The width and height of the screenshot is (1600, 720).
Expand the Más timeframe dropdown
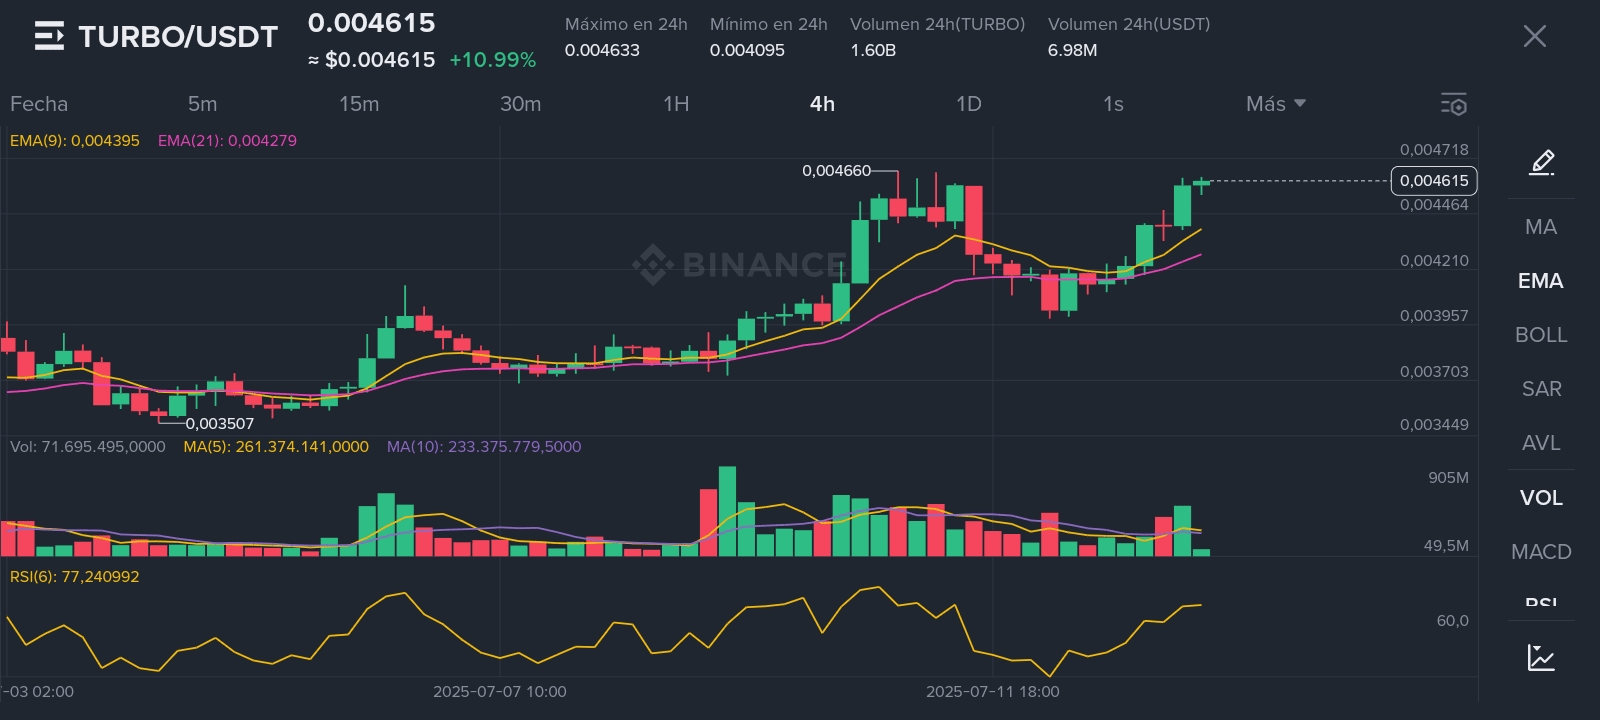click(x=1276, y=104)
